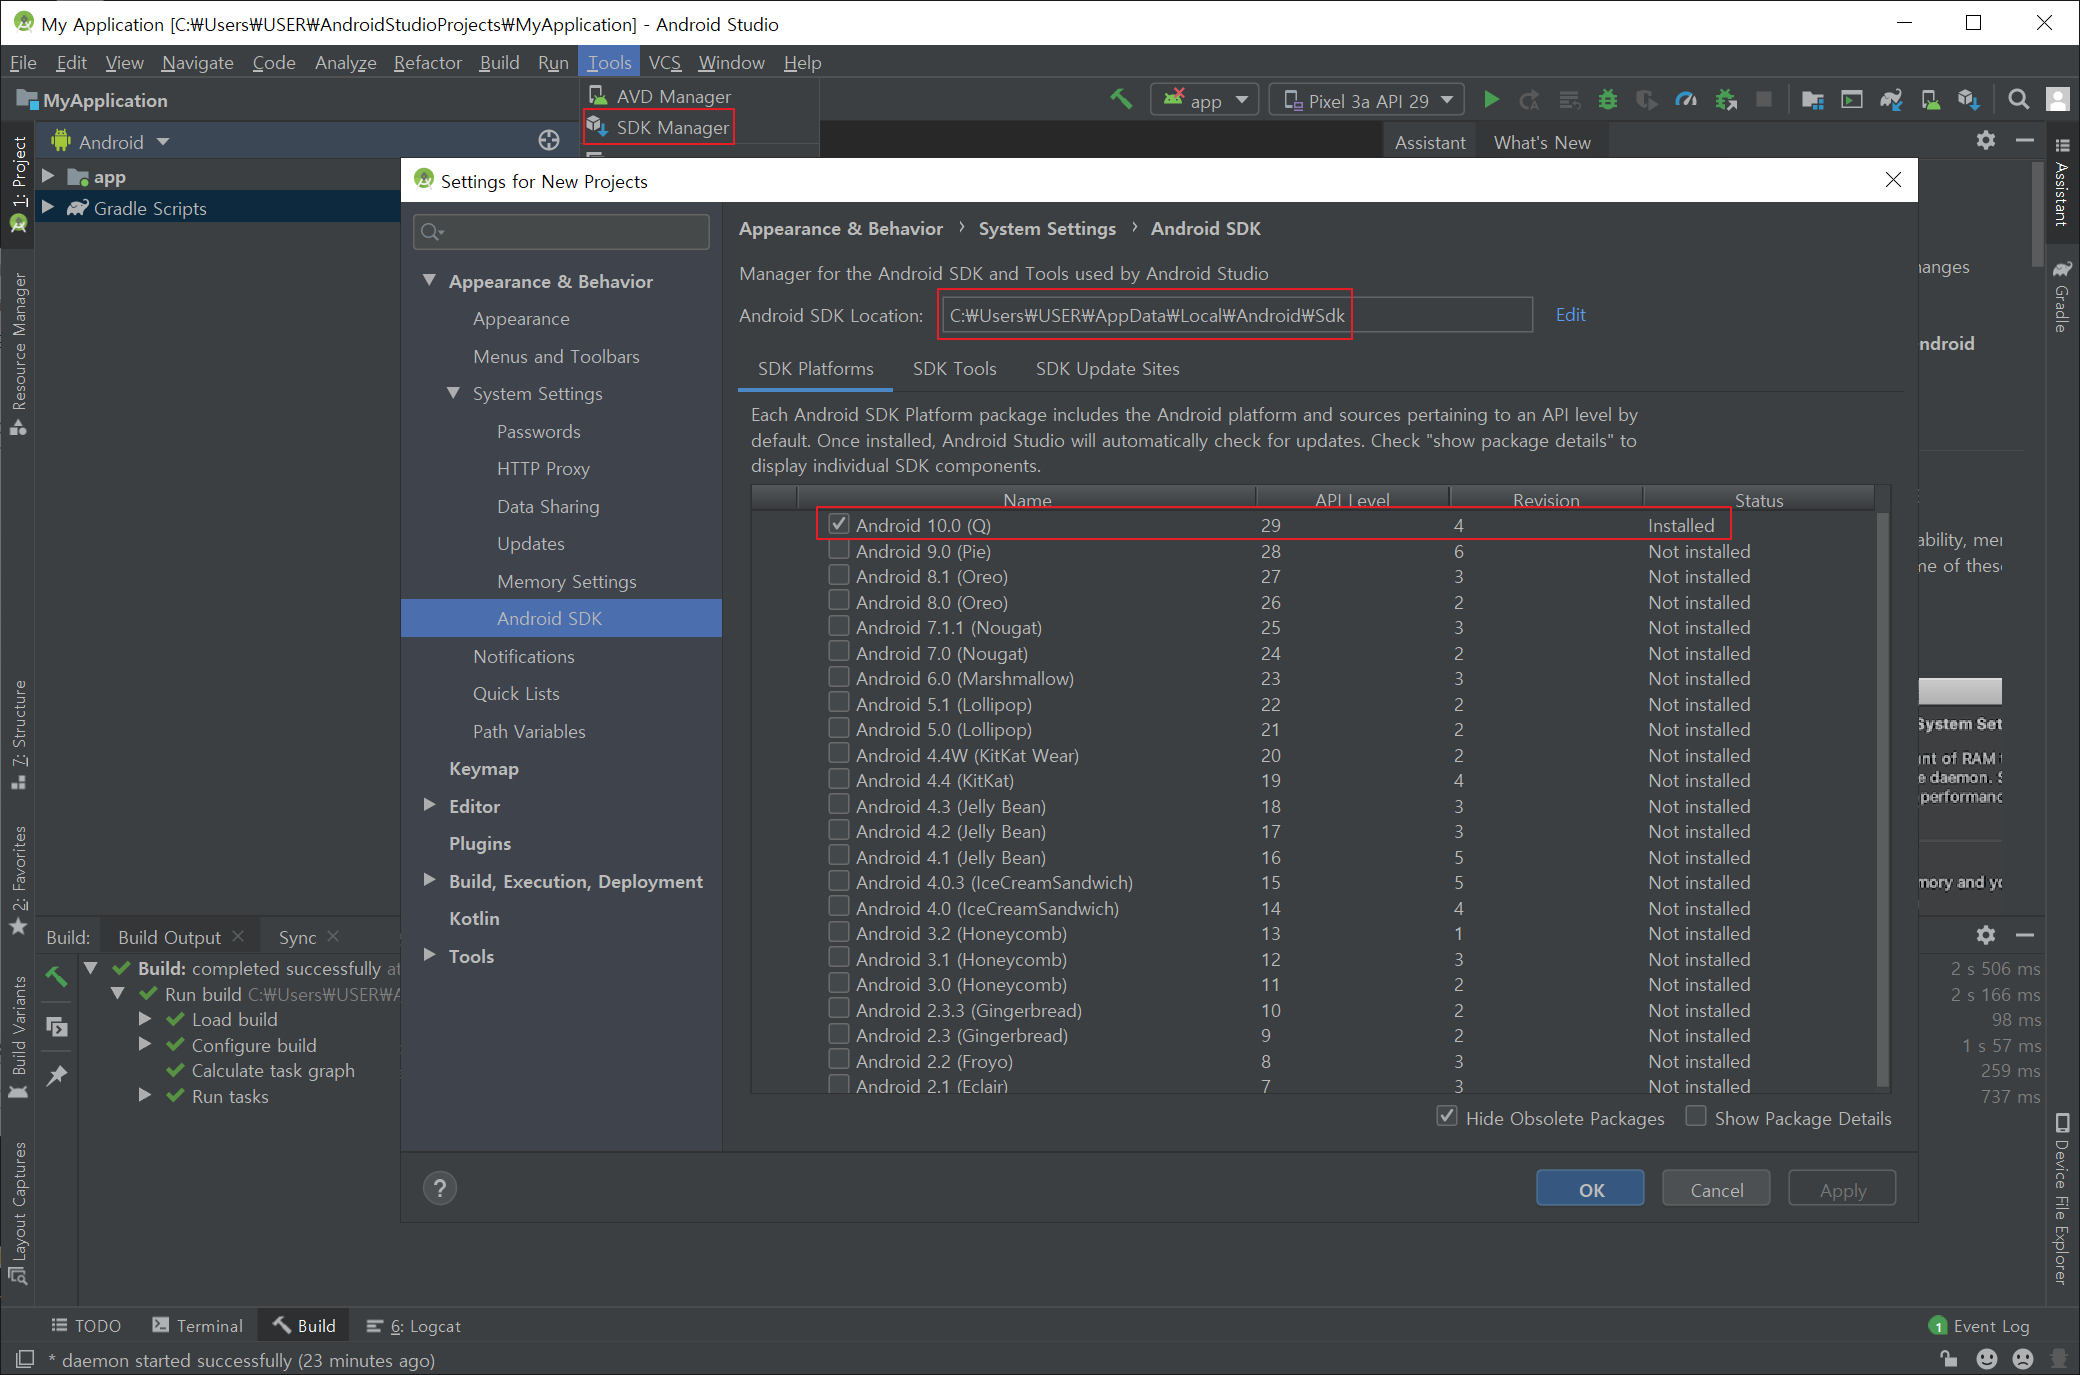Switch to the What's New tab
This screenshot has width=2080, height=1375.
pyautogui.click(x=1542, y=142)
